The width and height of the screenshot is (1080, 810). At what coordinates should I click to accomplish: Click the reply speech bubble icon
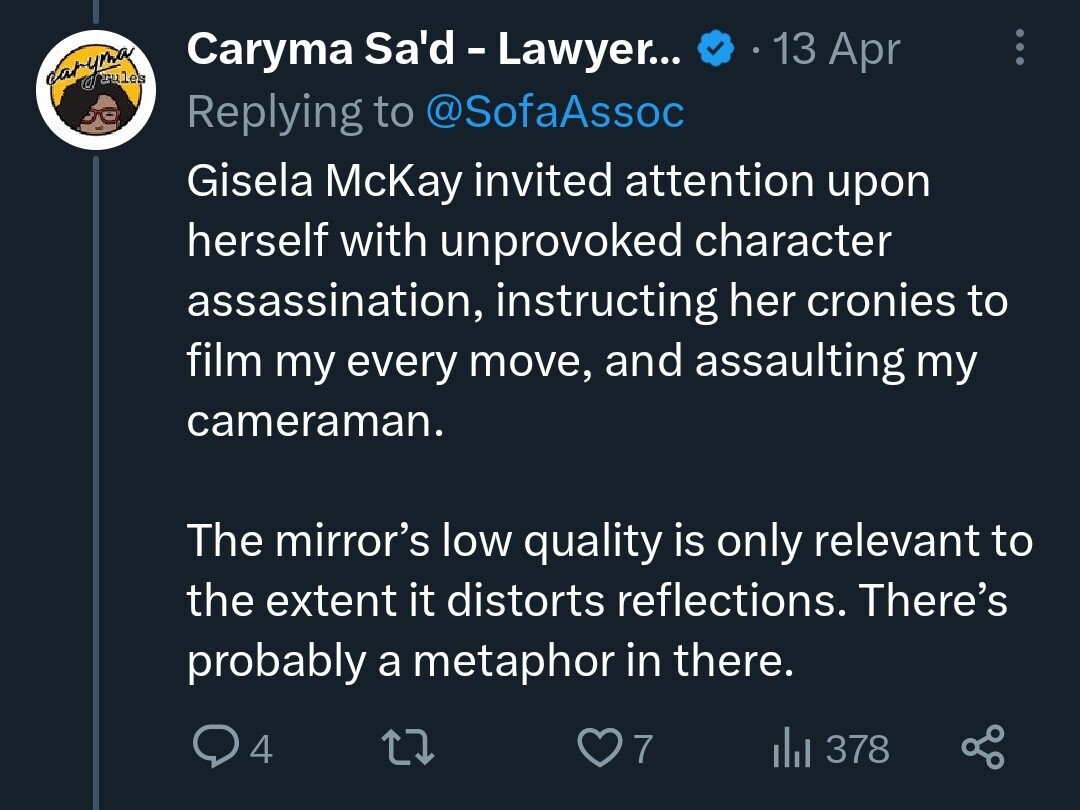point(212,748)
